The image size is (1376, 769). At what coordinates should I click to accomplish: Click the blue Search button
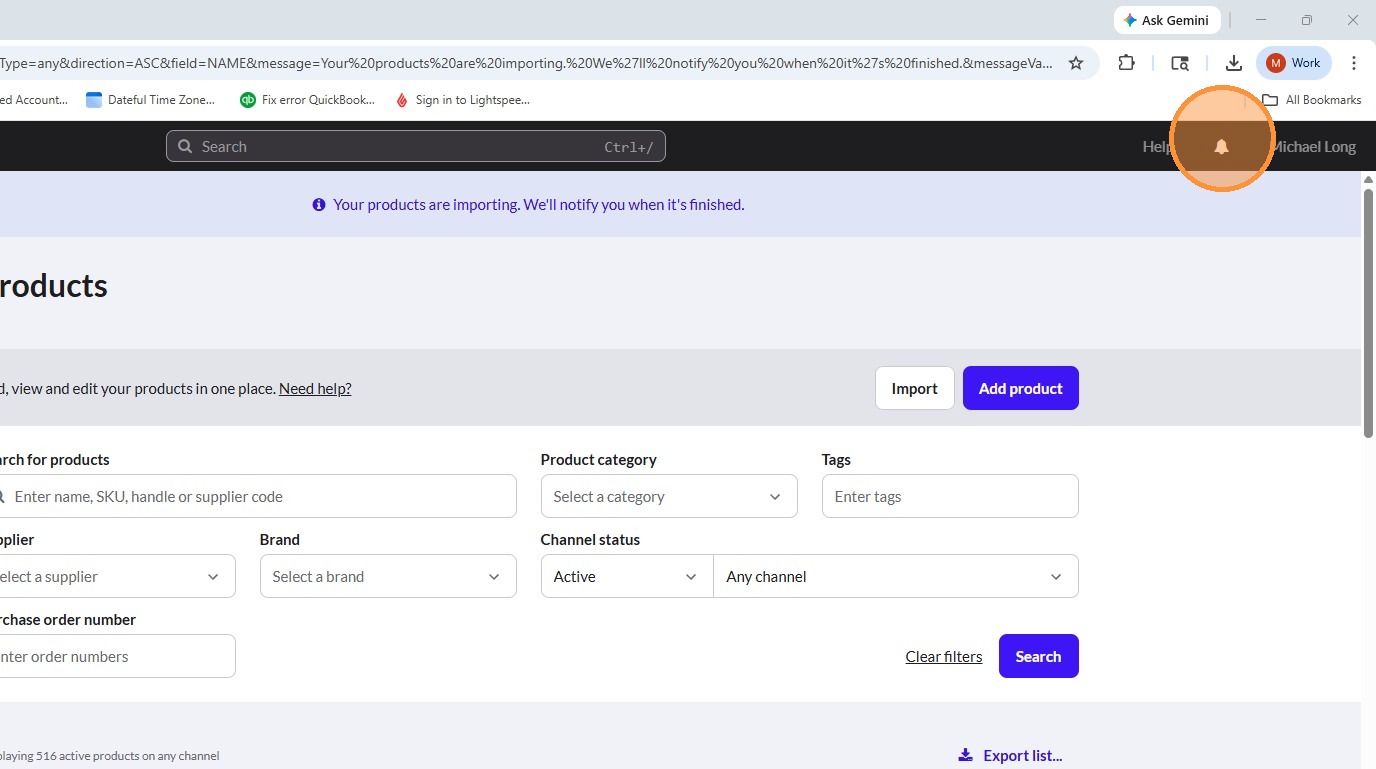(x=1039, y=656)
